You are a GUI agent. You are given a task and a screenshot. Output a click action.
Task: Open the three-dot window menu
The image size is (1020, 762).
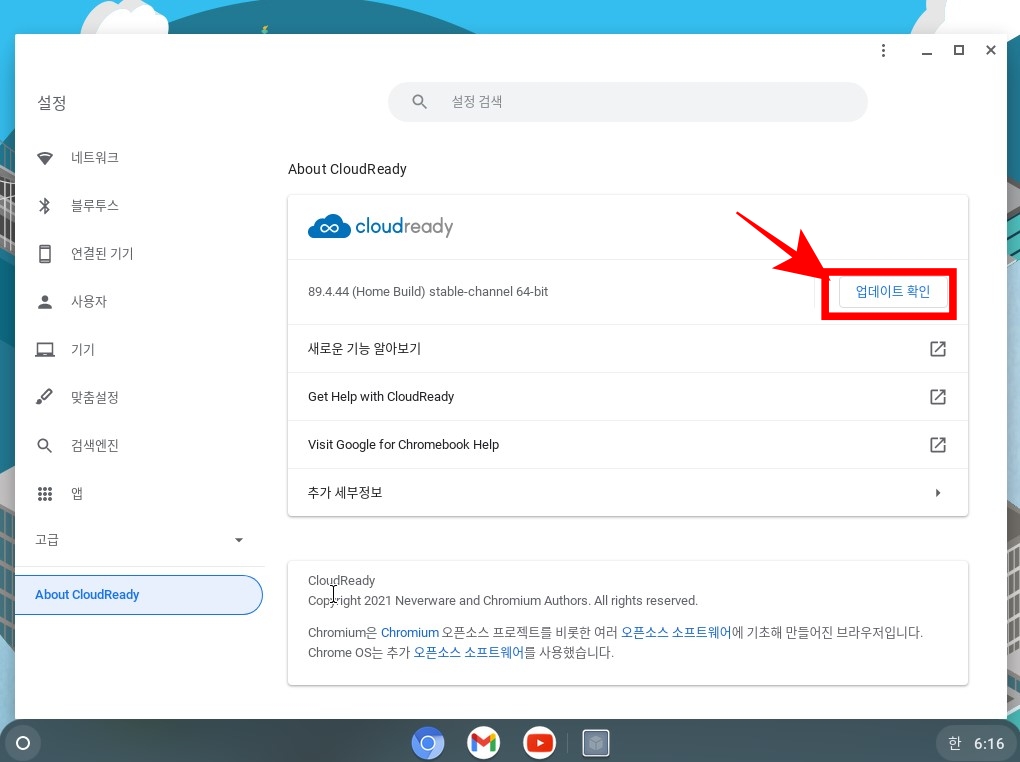pos(883,50)
